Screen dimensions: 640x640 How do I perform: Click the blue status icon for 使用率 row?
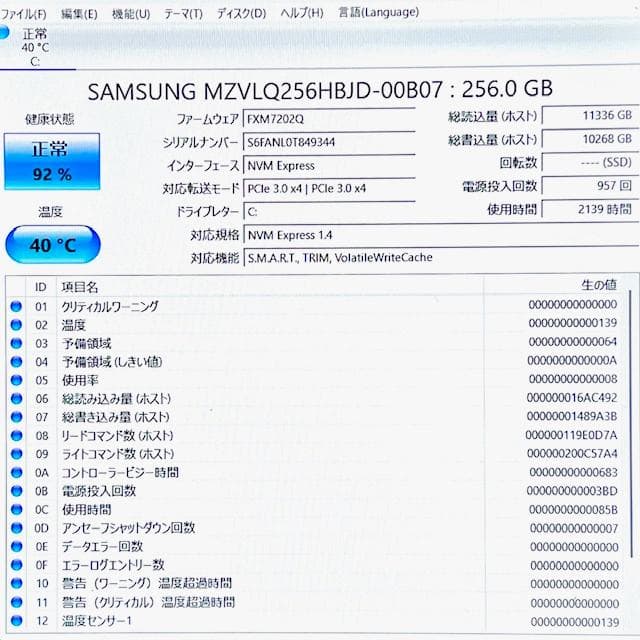[x=16, y=380]
